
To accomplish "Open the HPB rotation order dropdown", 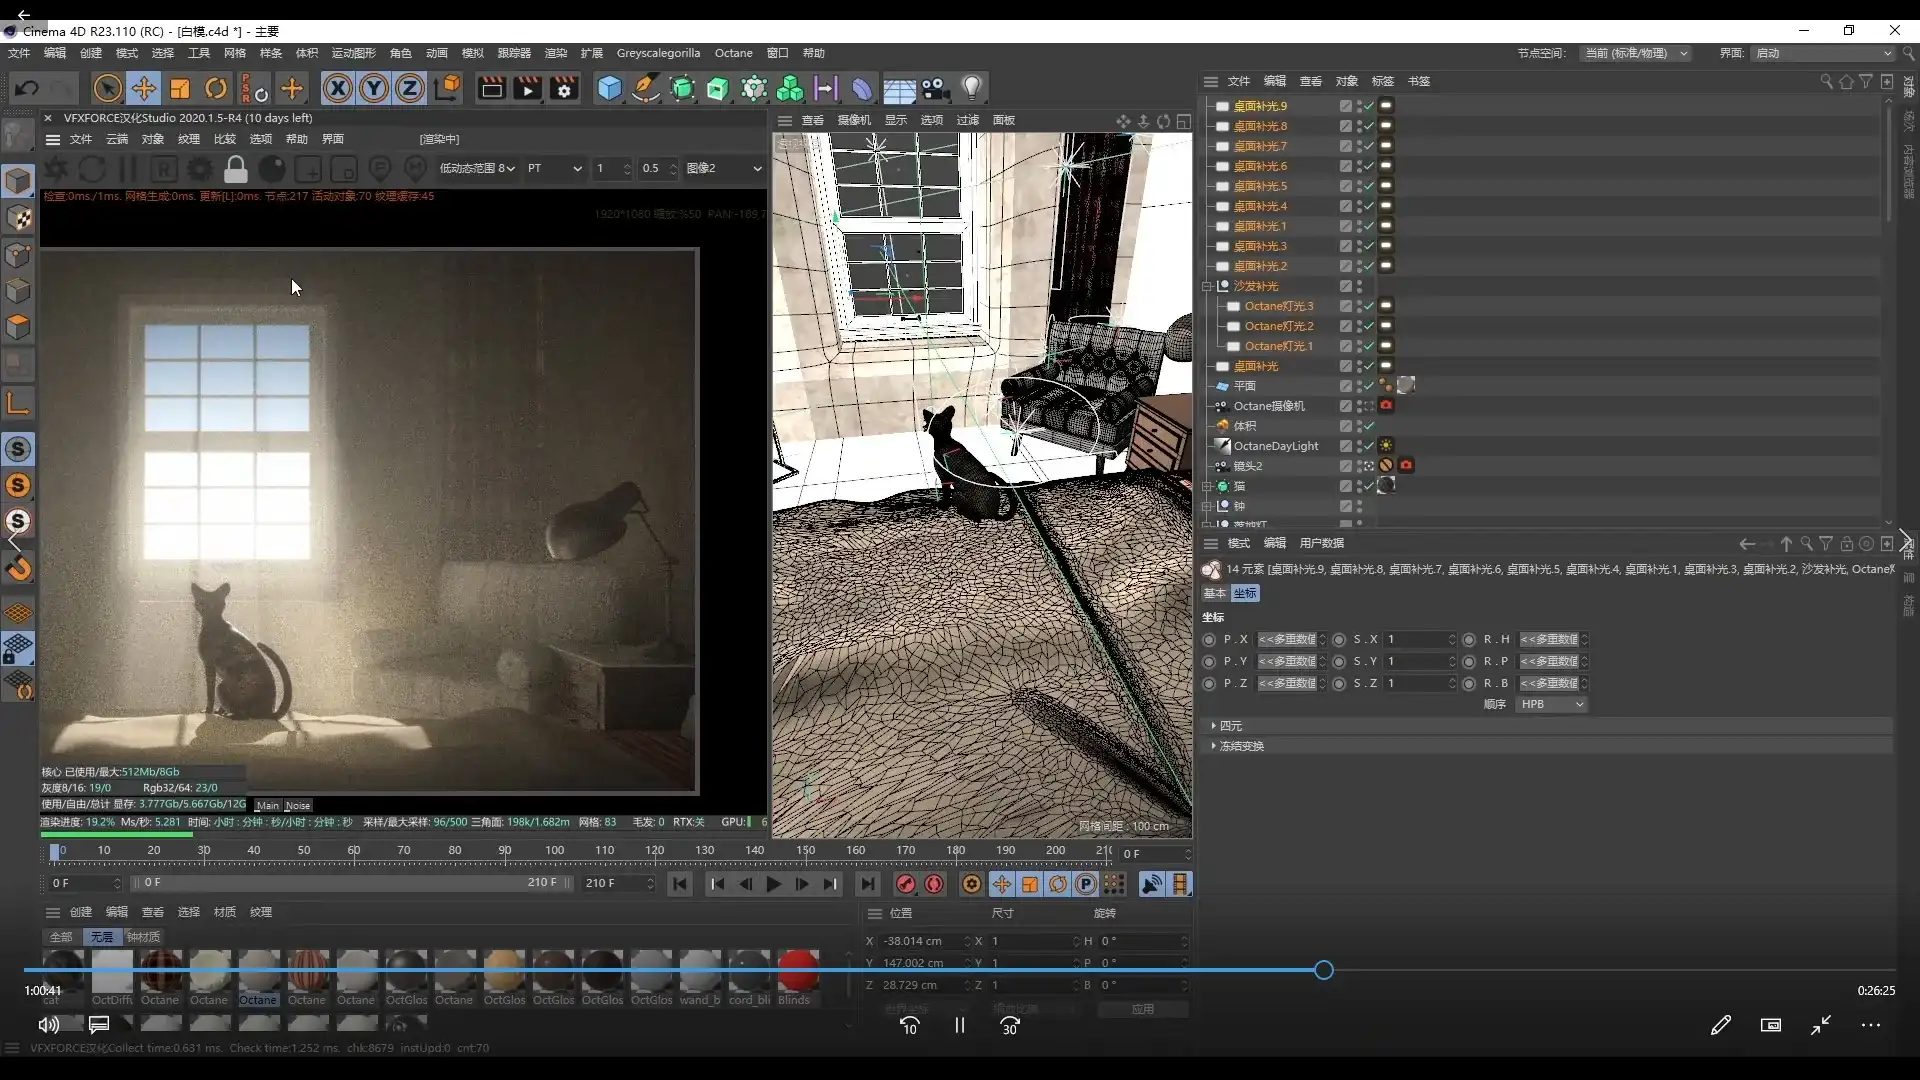I will point(1551,704).
